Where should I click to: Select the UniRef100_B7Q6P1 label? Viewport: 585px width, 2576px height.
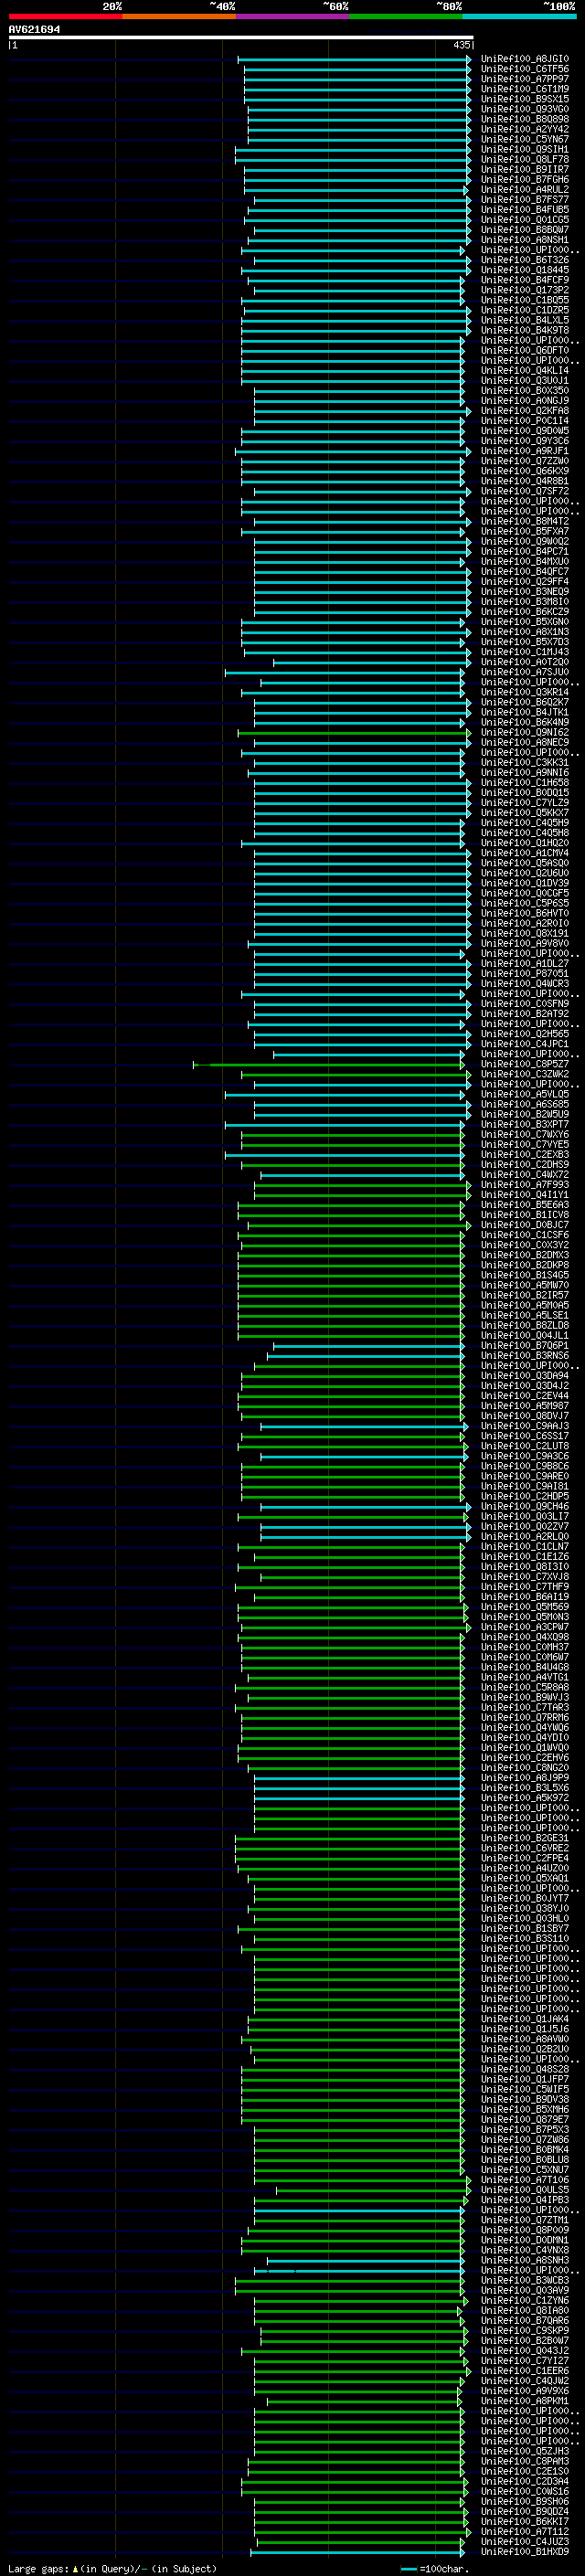pos(524,1345)
